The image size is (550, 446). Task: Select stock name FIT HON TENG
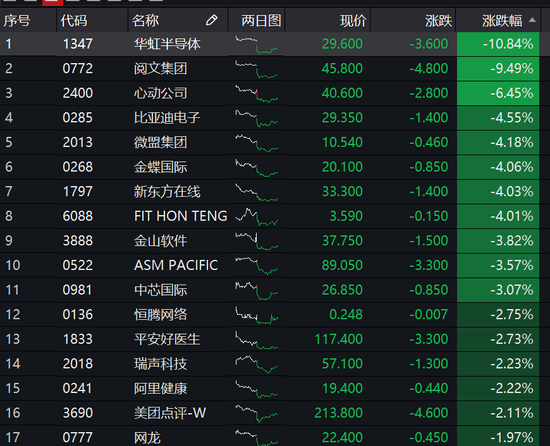[181, 216]
